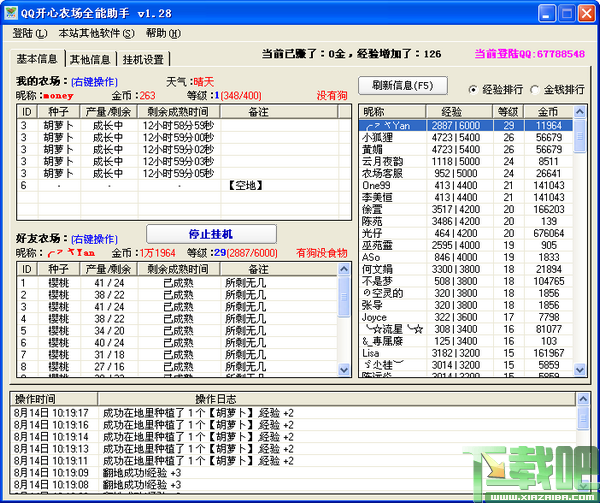Click the operation log scrollbar thumb
Screen dimensions: 600x503
583,418
